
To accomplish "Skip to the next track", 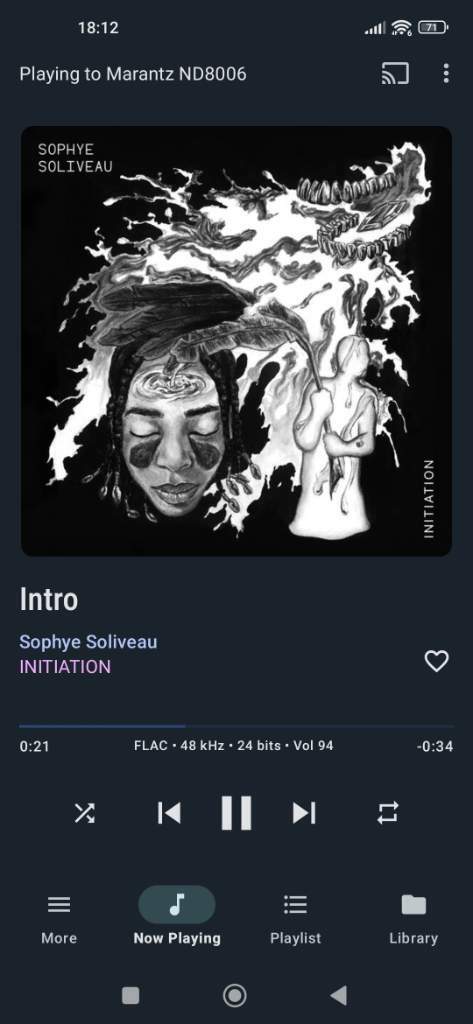I will pos(304,812).
